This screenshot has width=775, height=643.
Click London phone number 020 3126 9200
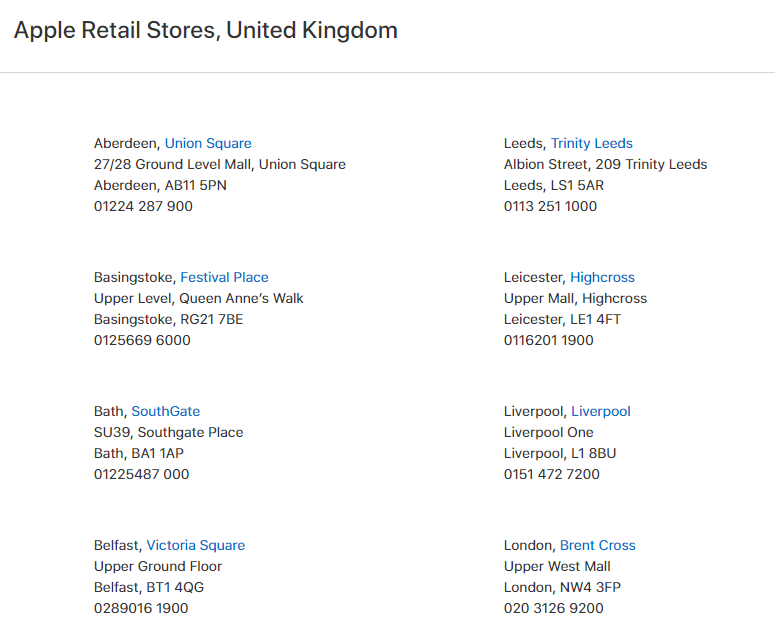click(x=554, y=608)
